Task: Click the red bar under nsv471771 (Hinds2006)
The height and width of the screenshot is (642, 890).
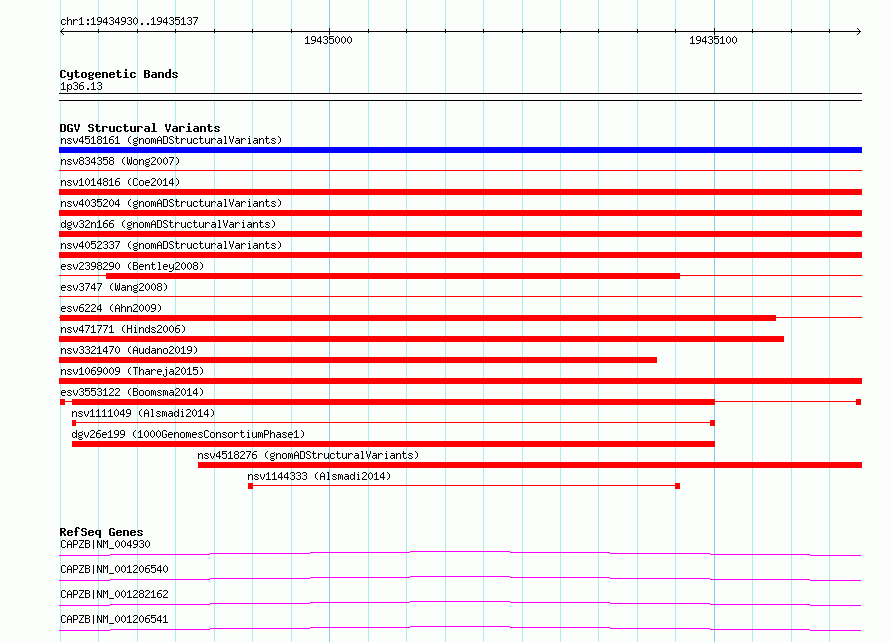Action: [x=422, y=339]
